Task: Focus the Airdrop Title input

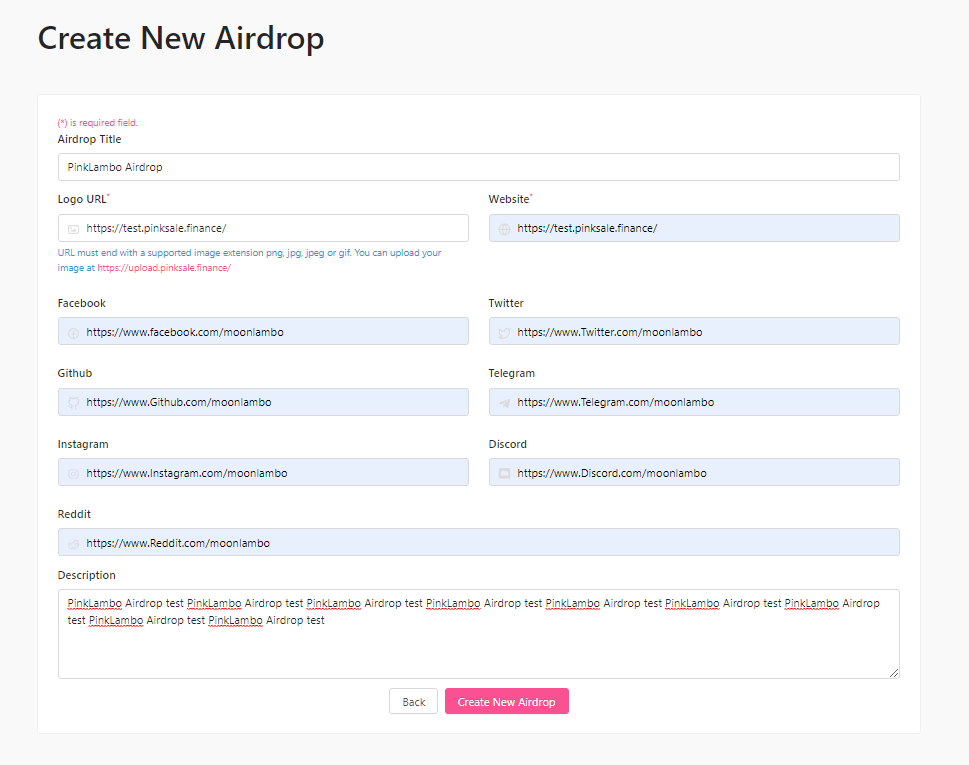Action: 479,167
